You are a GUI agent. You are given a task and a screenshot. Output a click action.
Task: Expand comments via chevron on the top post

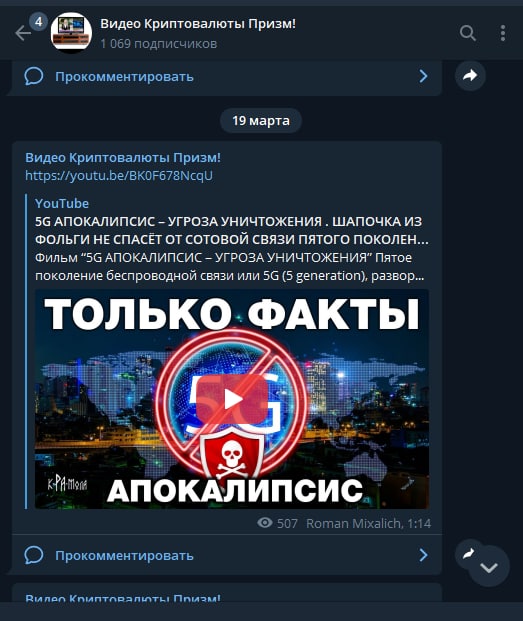pyautogui.click(x=423, y=76)
